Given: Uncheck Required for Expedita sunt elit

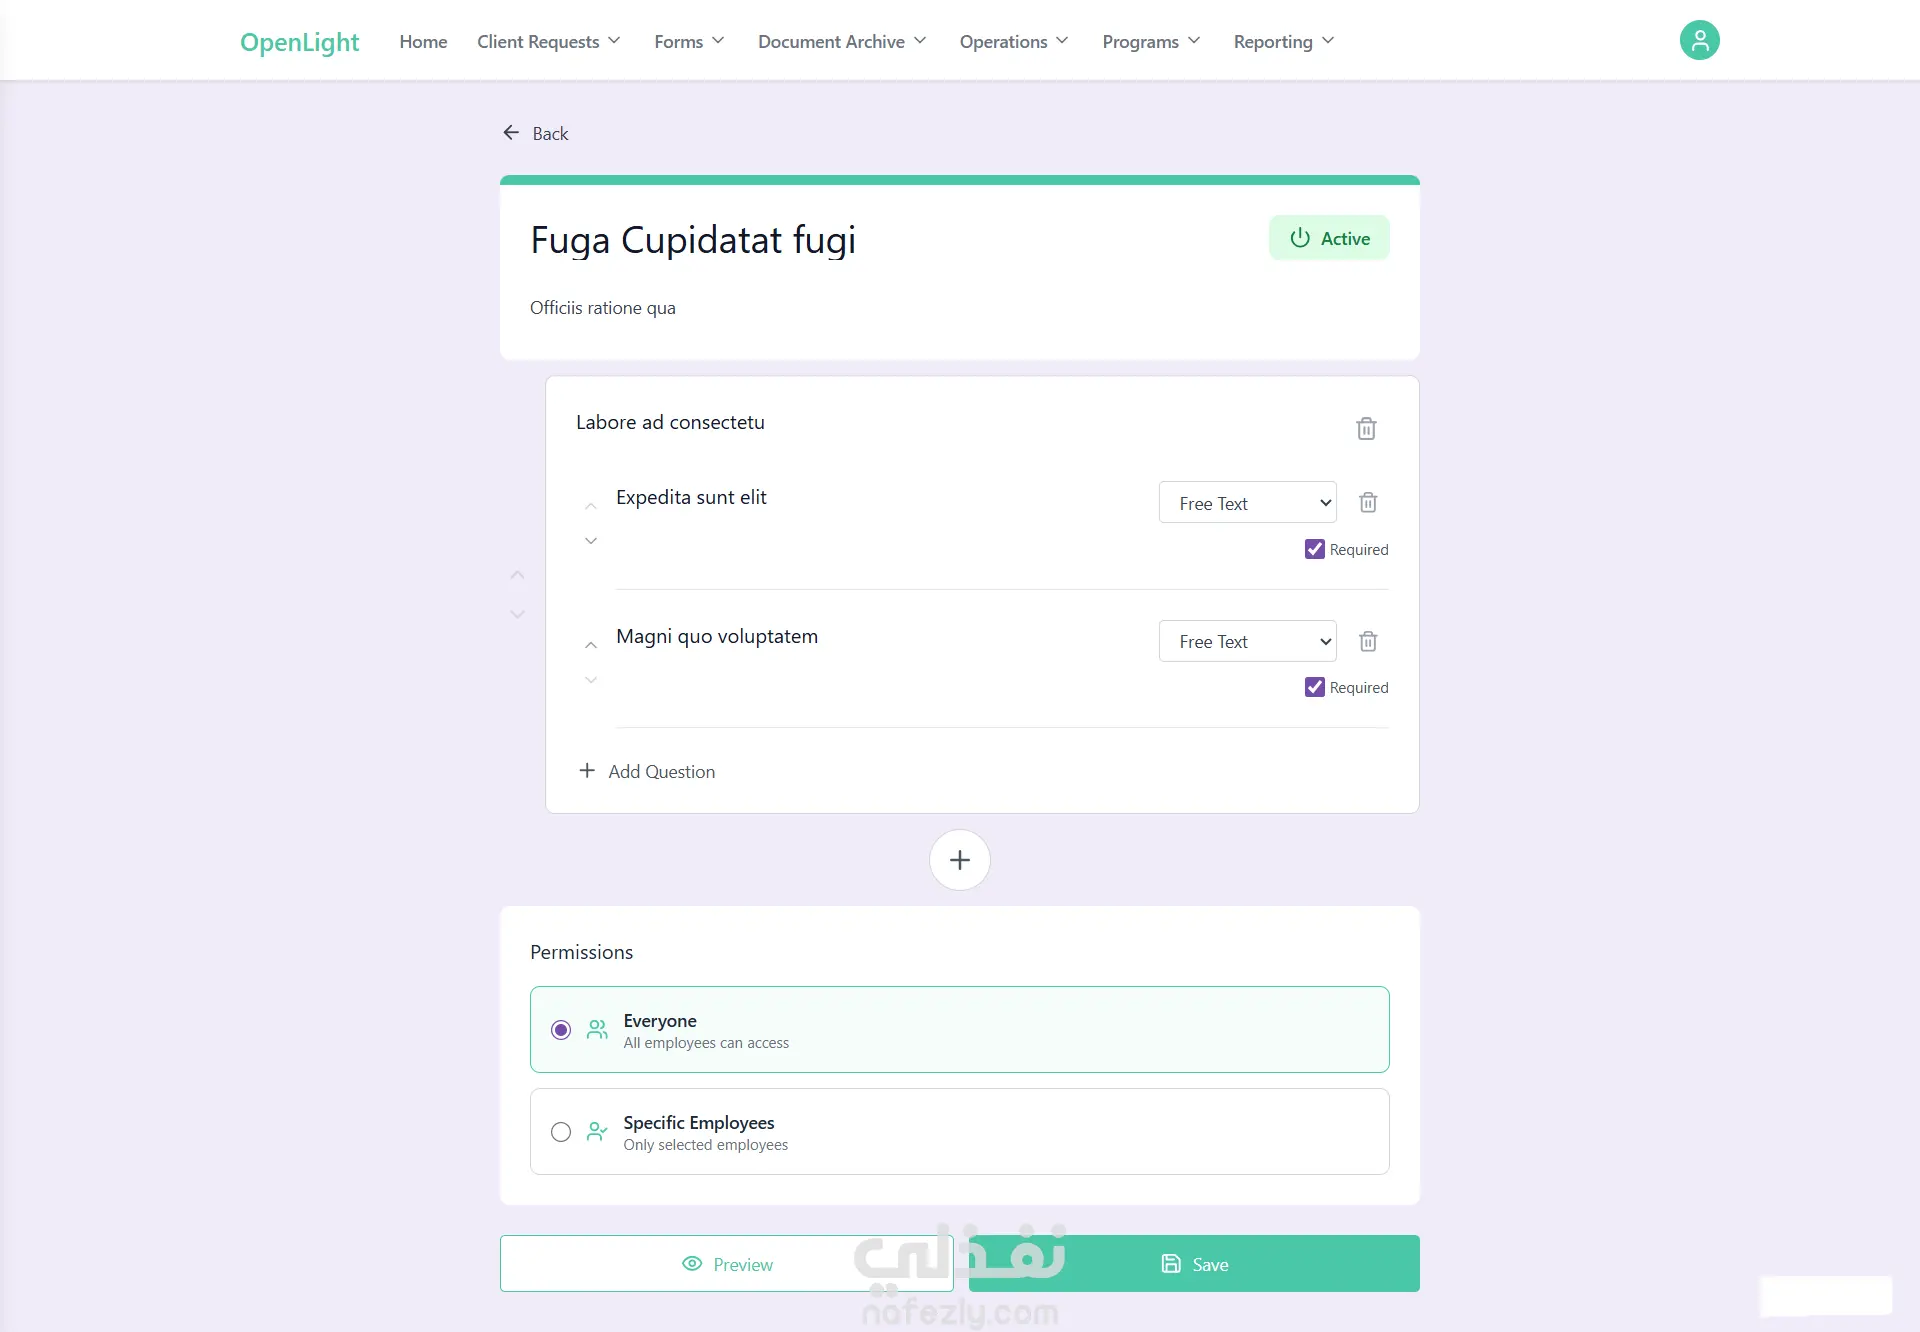Looking at the screenshot, I should [1314, 549].
